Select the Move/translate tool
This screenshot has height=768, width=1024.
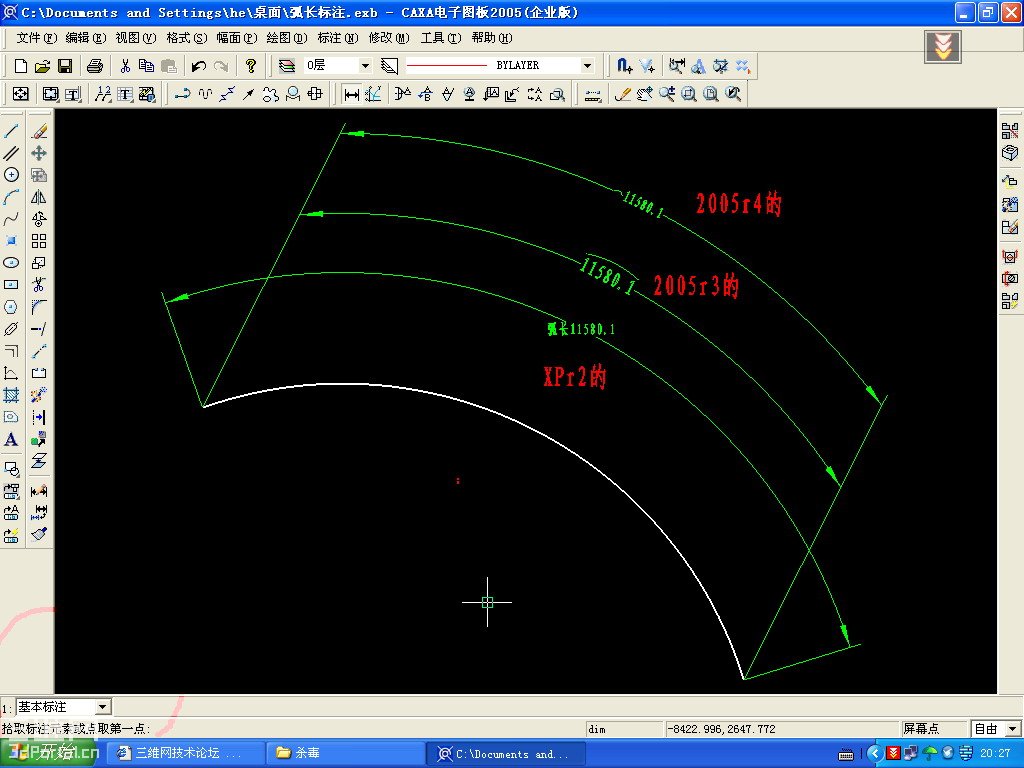[x=39, y=153]
